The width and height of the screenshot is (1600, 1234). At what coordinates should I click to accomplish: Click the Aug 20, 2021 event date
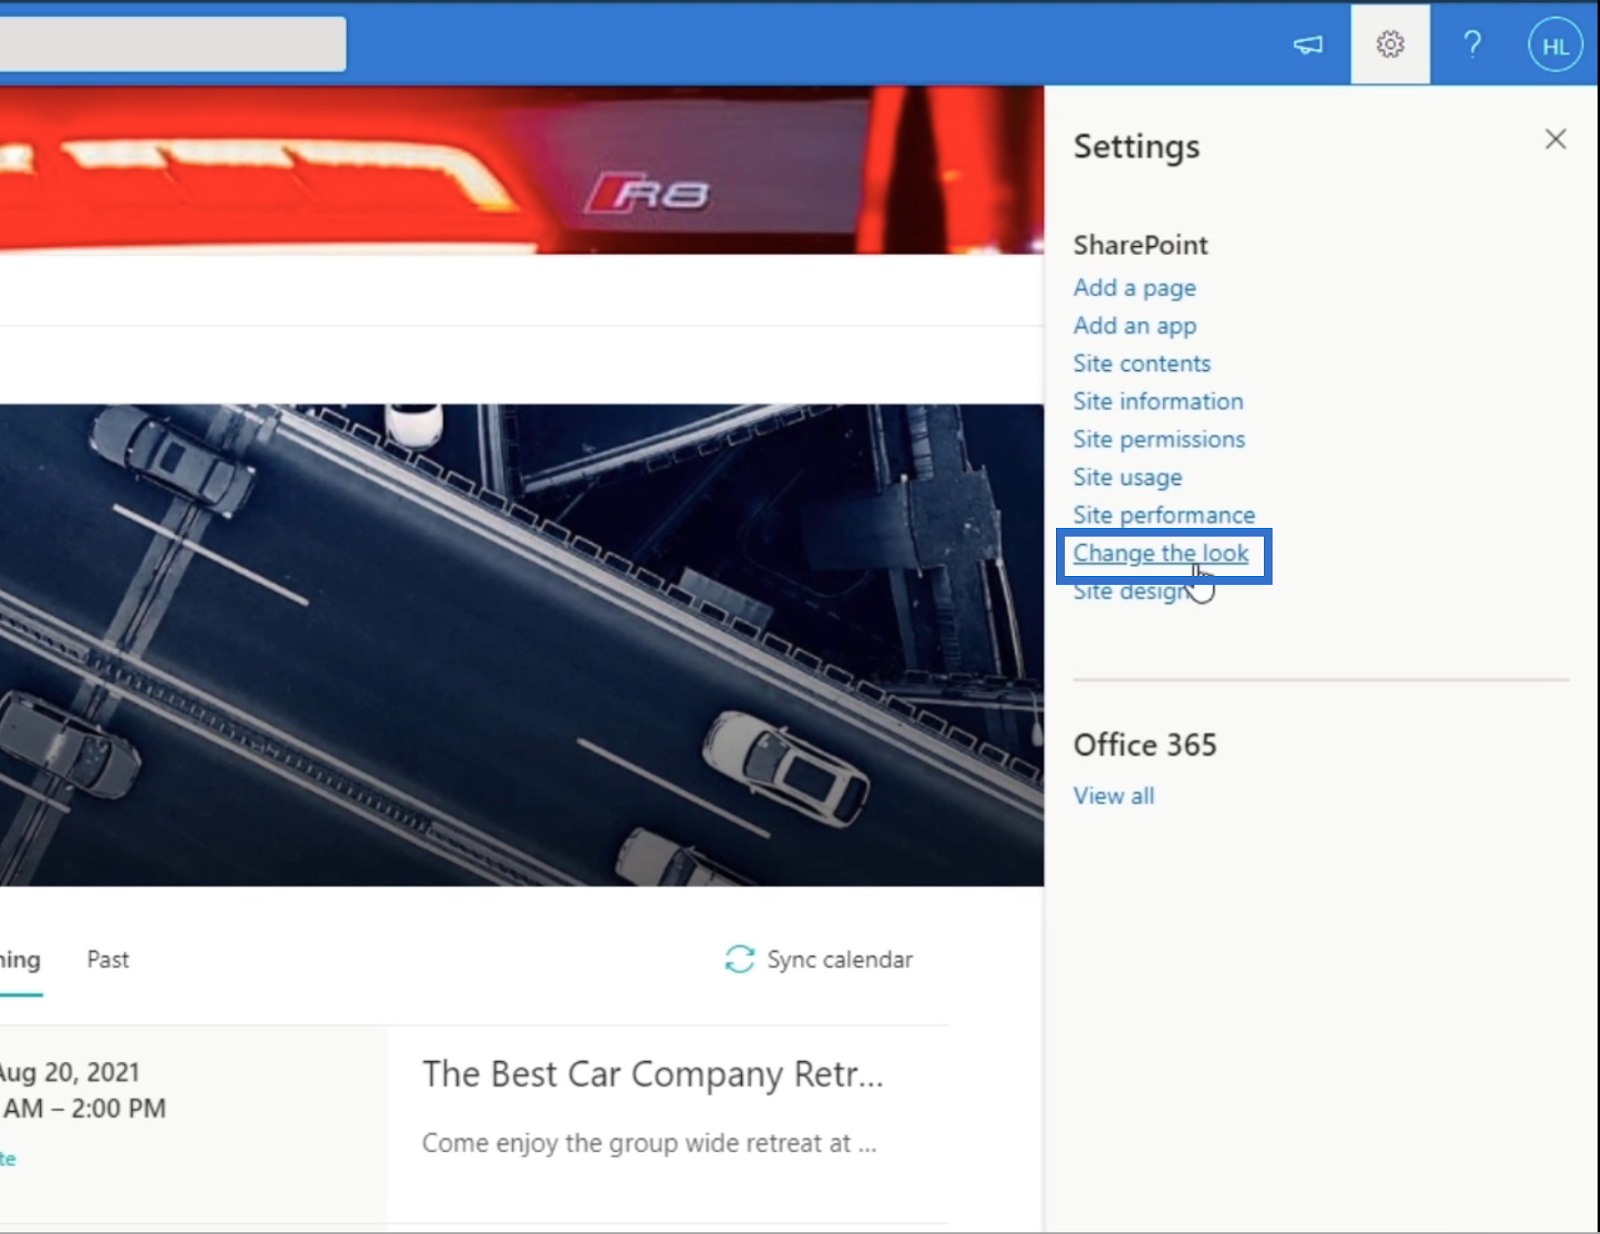[x=68, y=1072]
